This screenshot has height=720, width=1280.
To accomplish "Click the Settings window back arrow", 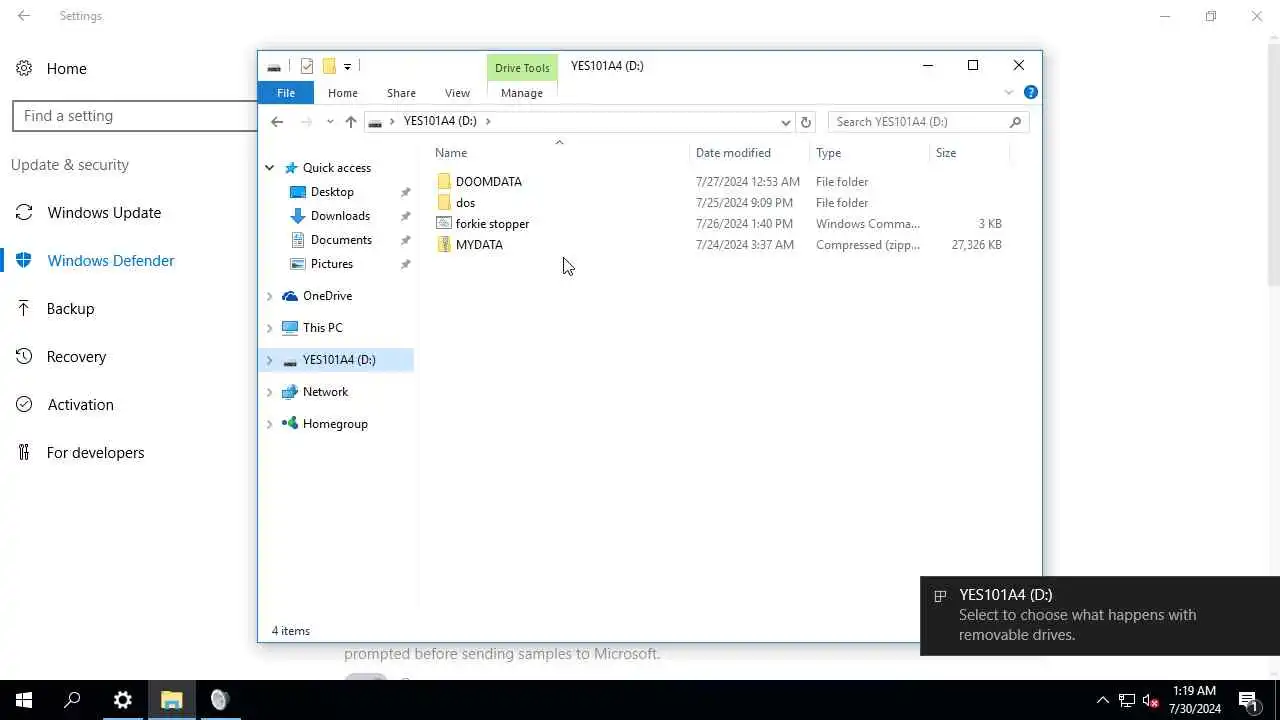I will [x=24, y=16].
